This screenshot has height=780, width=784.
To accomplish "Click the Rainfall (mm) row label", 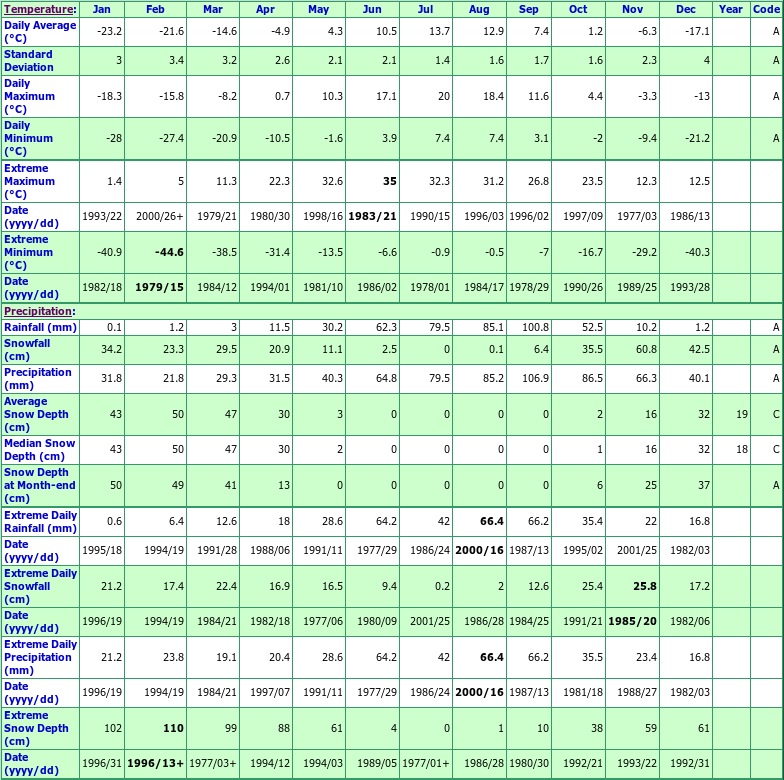I will [40, 327].
